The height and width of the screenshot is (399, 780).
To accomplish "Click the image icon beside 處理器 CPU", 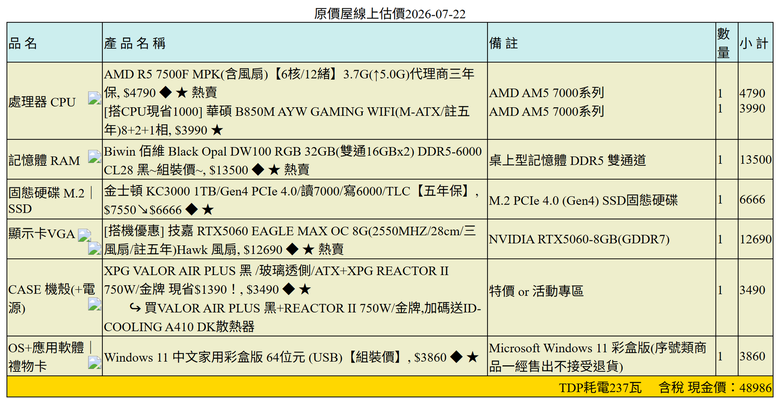I will [x=95, y=98].
